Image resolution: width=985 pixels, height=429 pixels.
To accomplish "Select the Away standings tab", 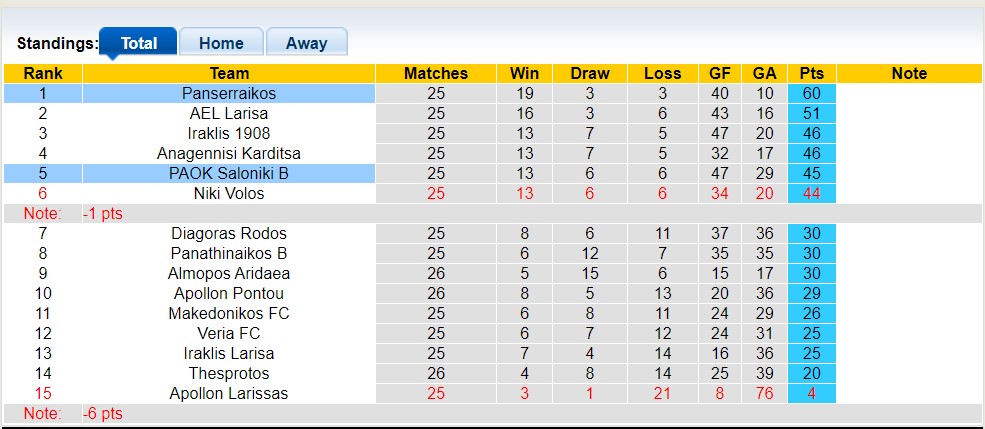I will pyautogui.click(x=306, y=43).
